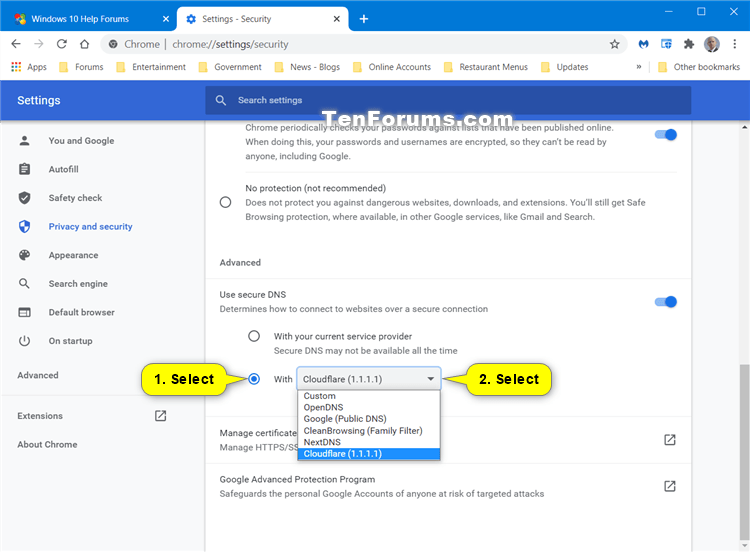750x552 pixels.
Task: Open the Restaurant Menus bookmark folder
Action: 486,67
